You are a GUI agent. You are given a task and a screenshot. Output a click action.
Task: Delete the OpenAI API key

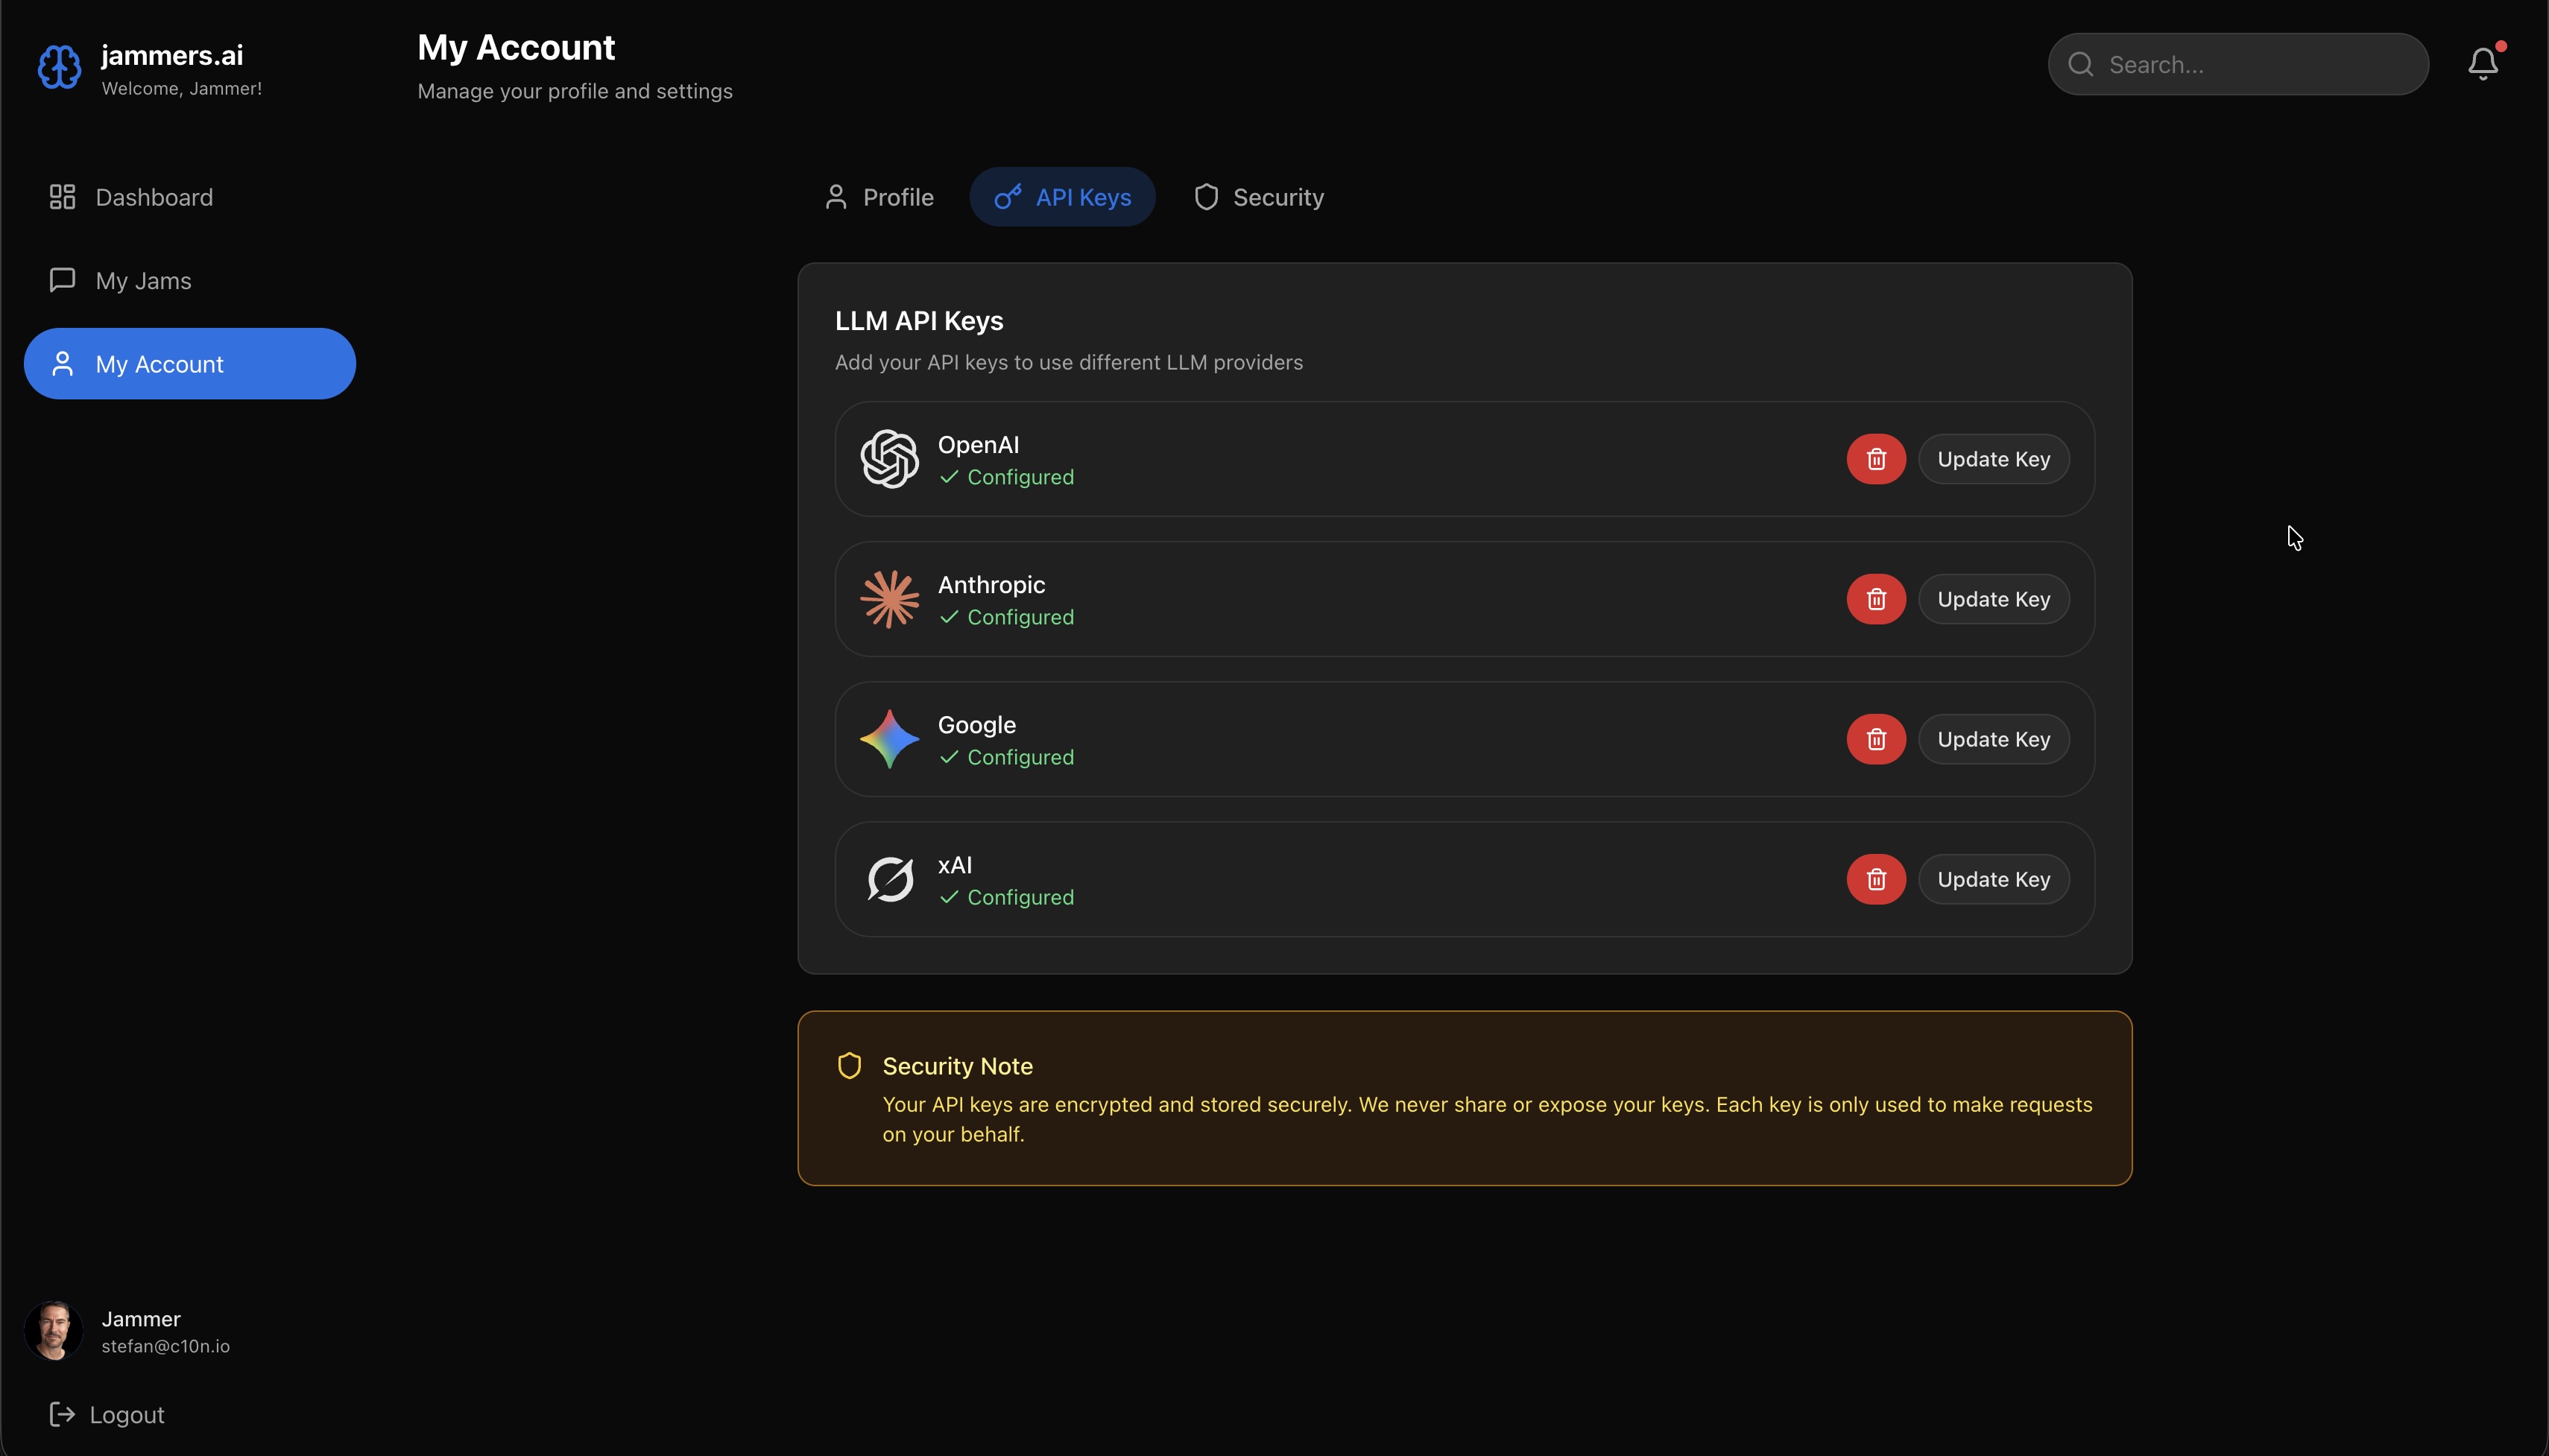[x=1876, y=459]
